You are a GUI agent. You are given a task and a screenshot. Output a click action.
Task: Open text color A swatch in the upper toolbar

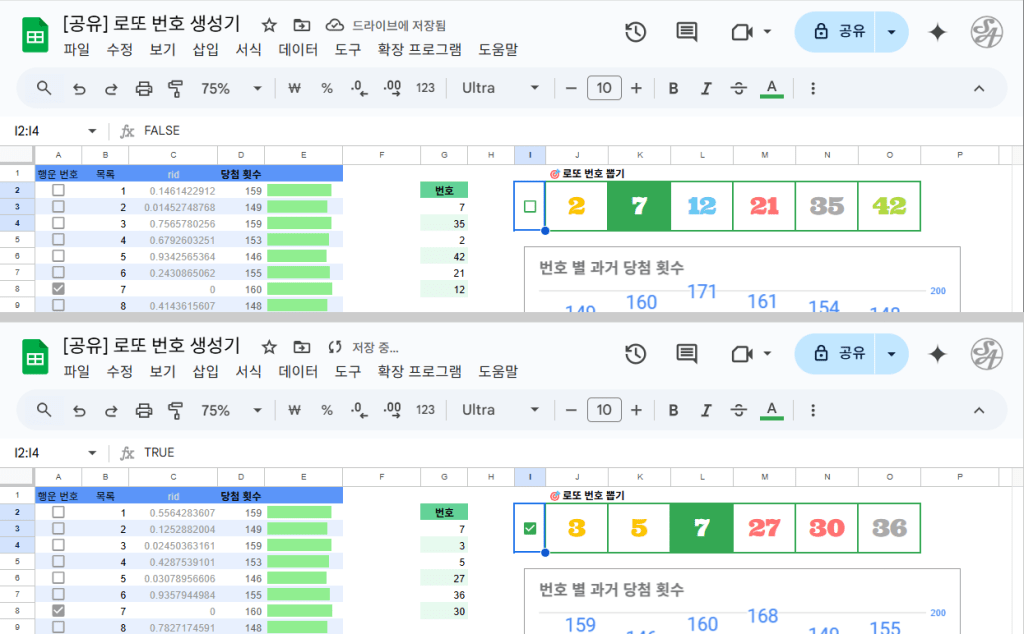click(771, 88)
